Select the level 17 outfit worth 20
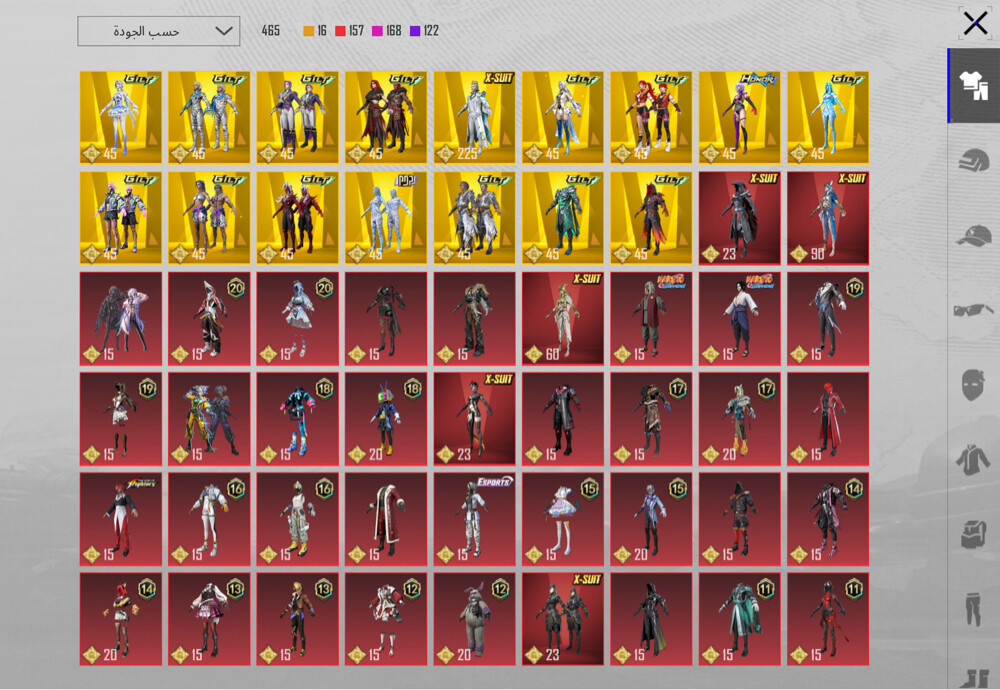The height and width of the screenshot is (690, 1000). click(740, 419)
